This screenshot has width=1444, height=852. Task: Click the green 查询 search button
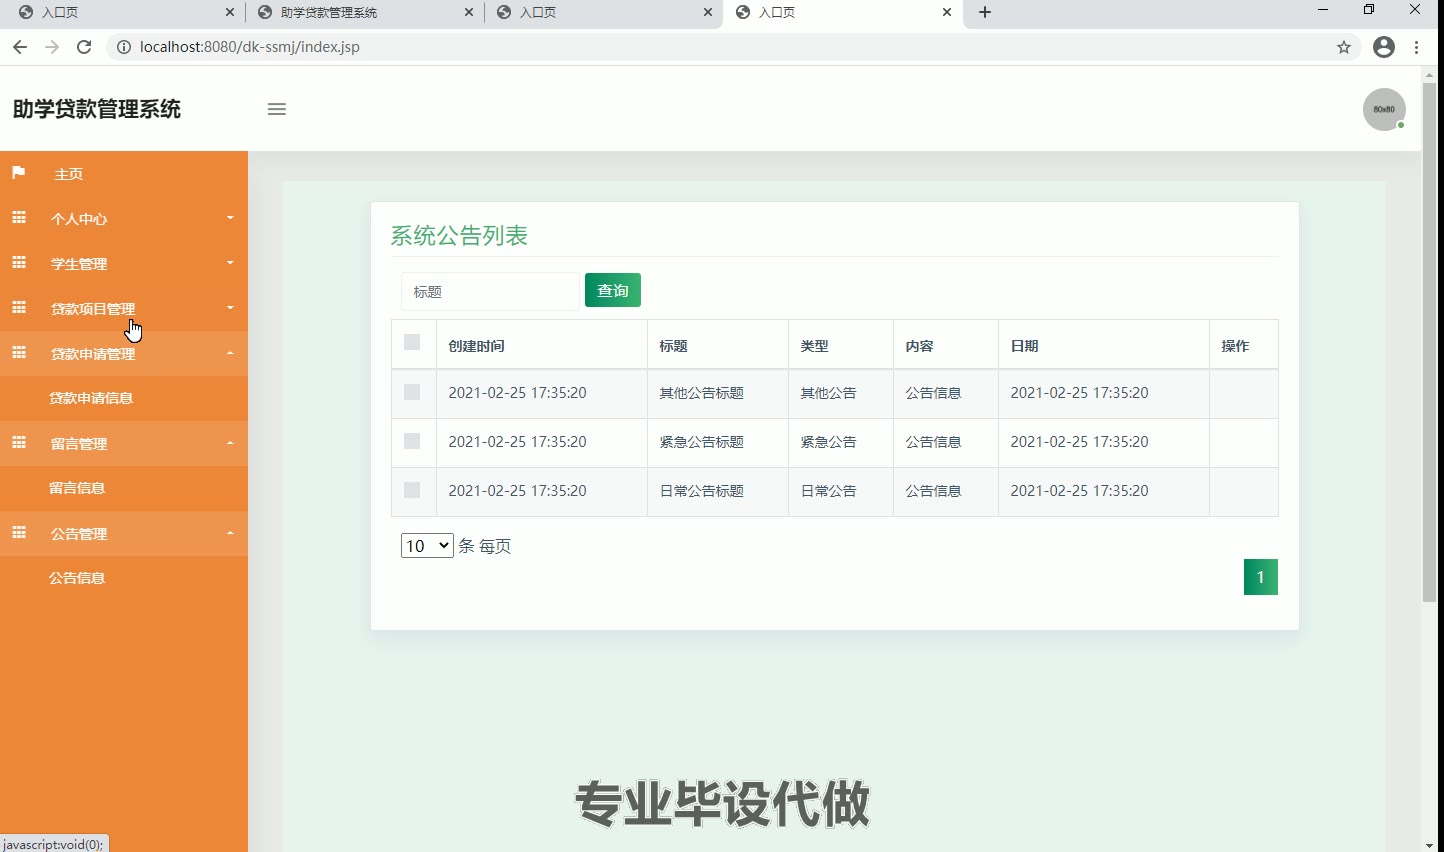pos(613,290)
